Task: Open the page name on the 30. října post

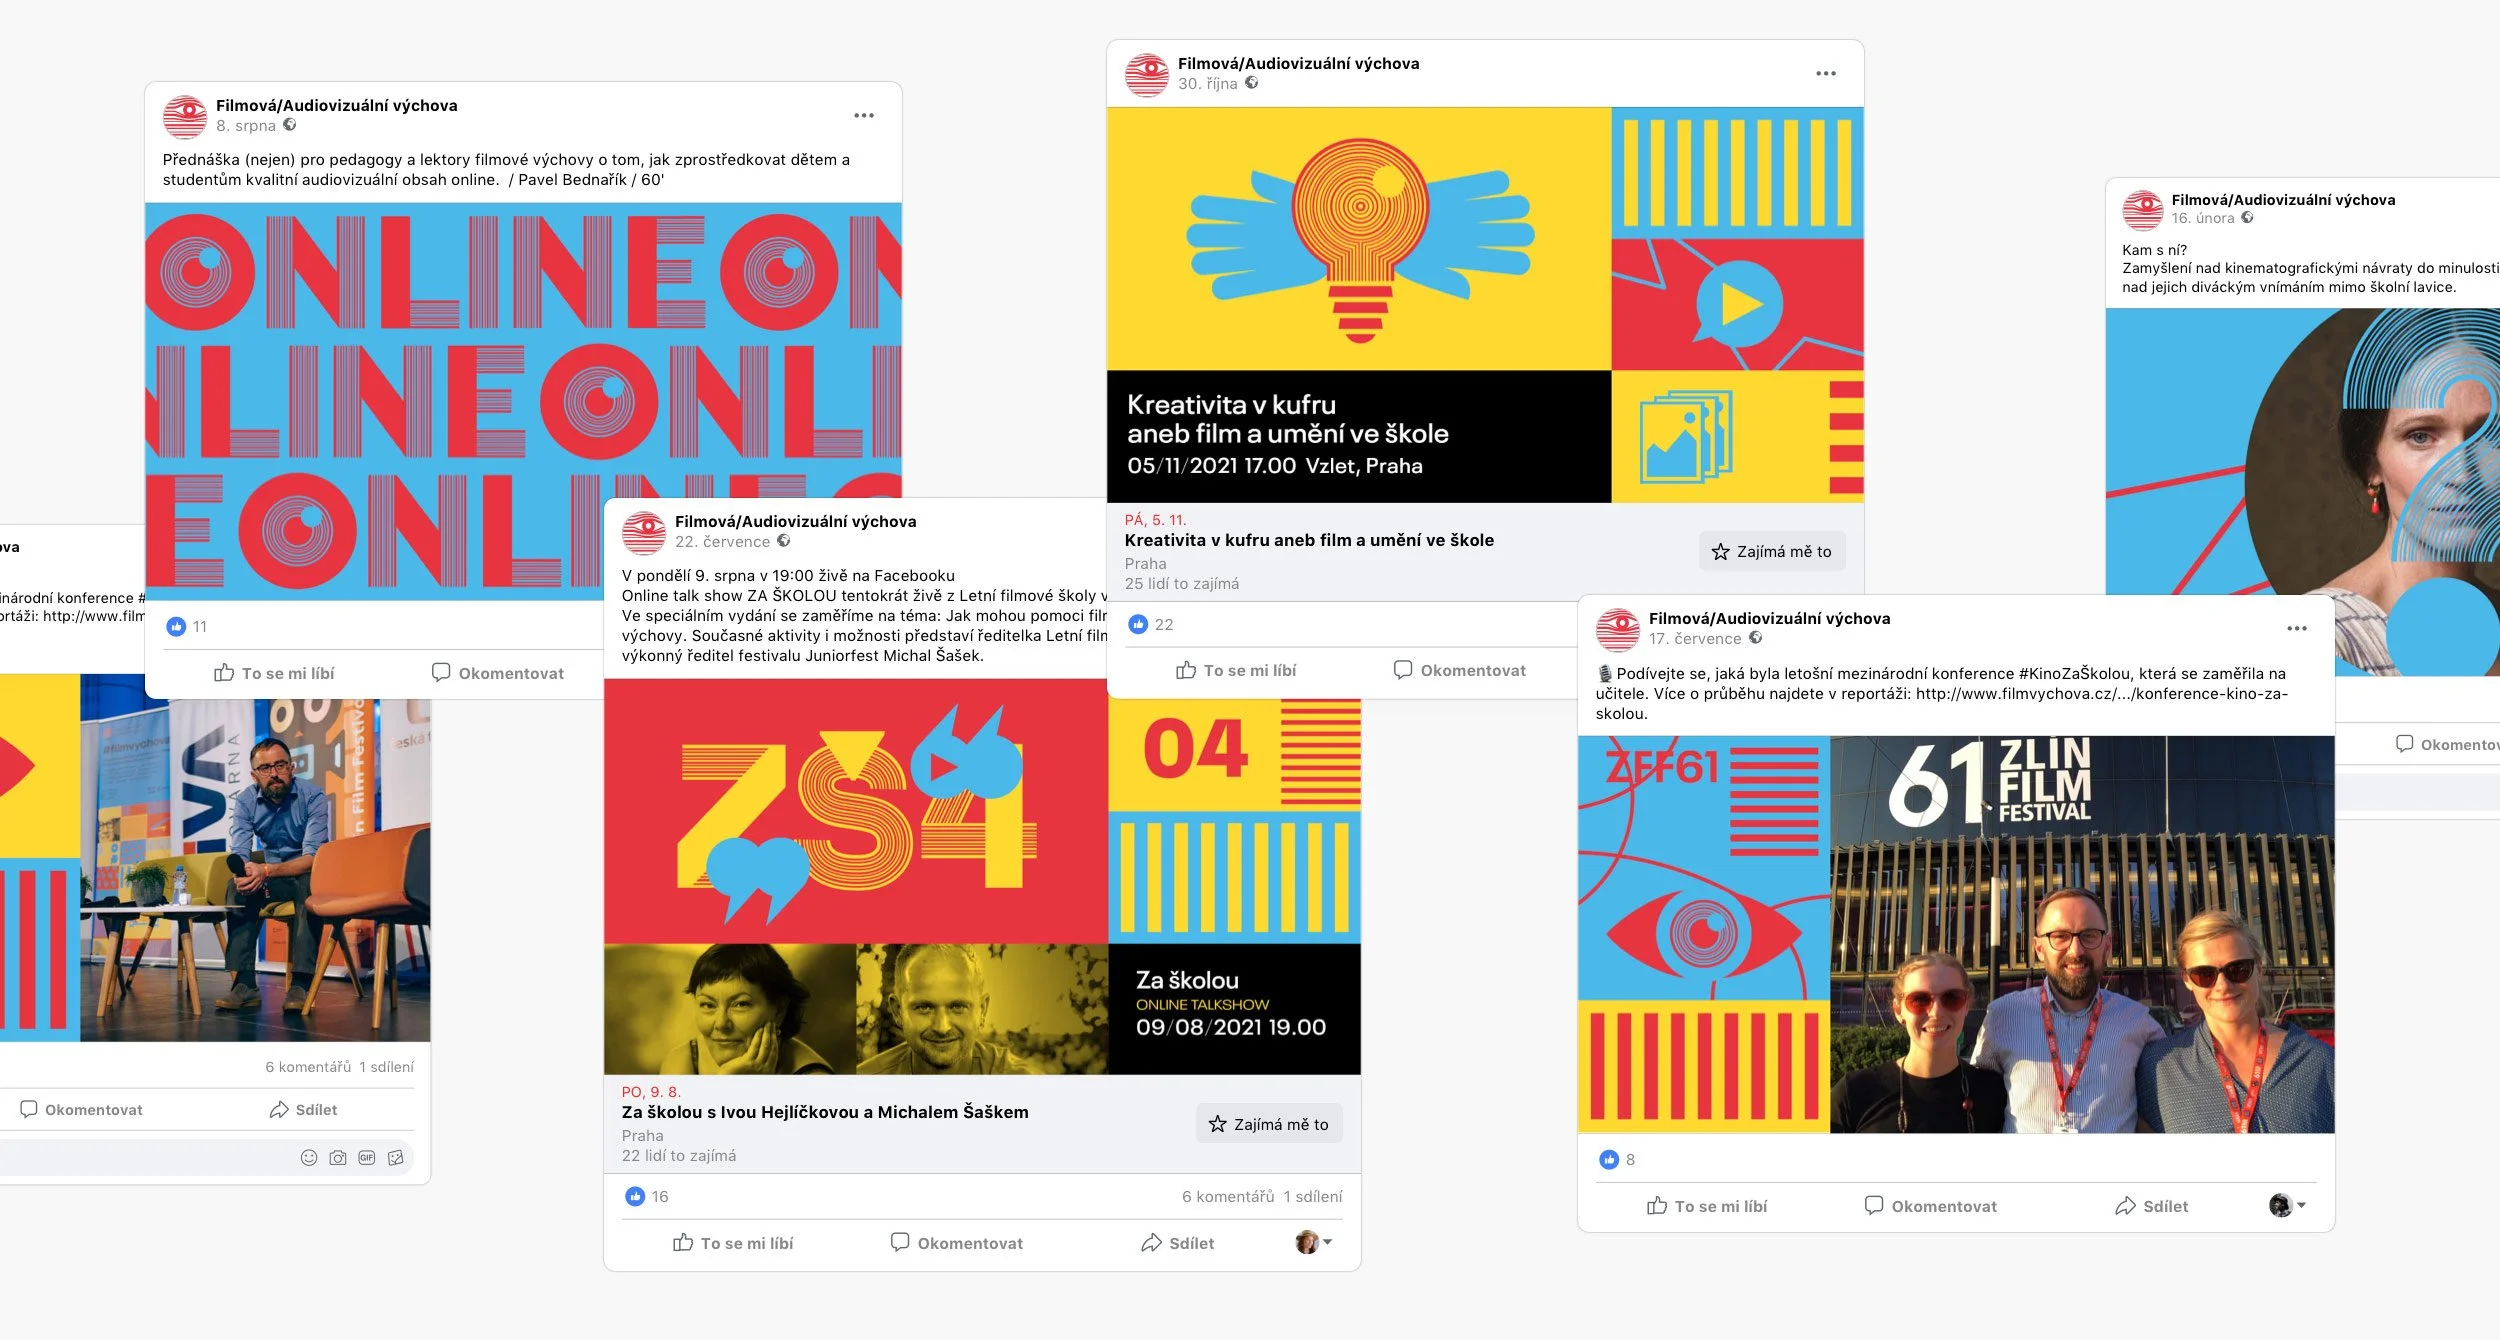Action: tap(1298, 64)
